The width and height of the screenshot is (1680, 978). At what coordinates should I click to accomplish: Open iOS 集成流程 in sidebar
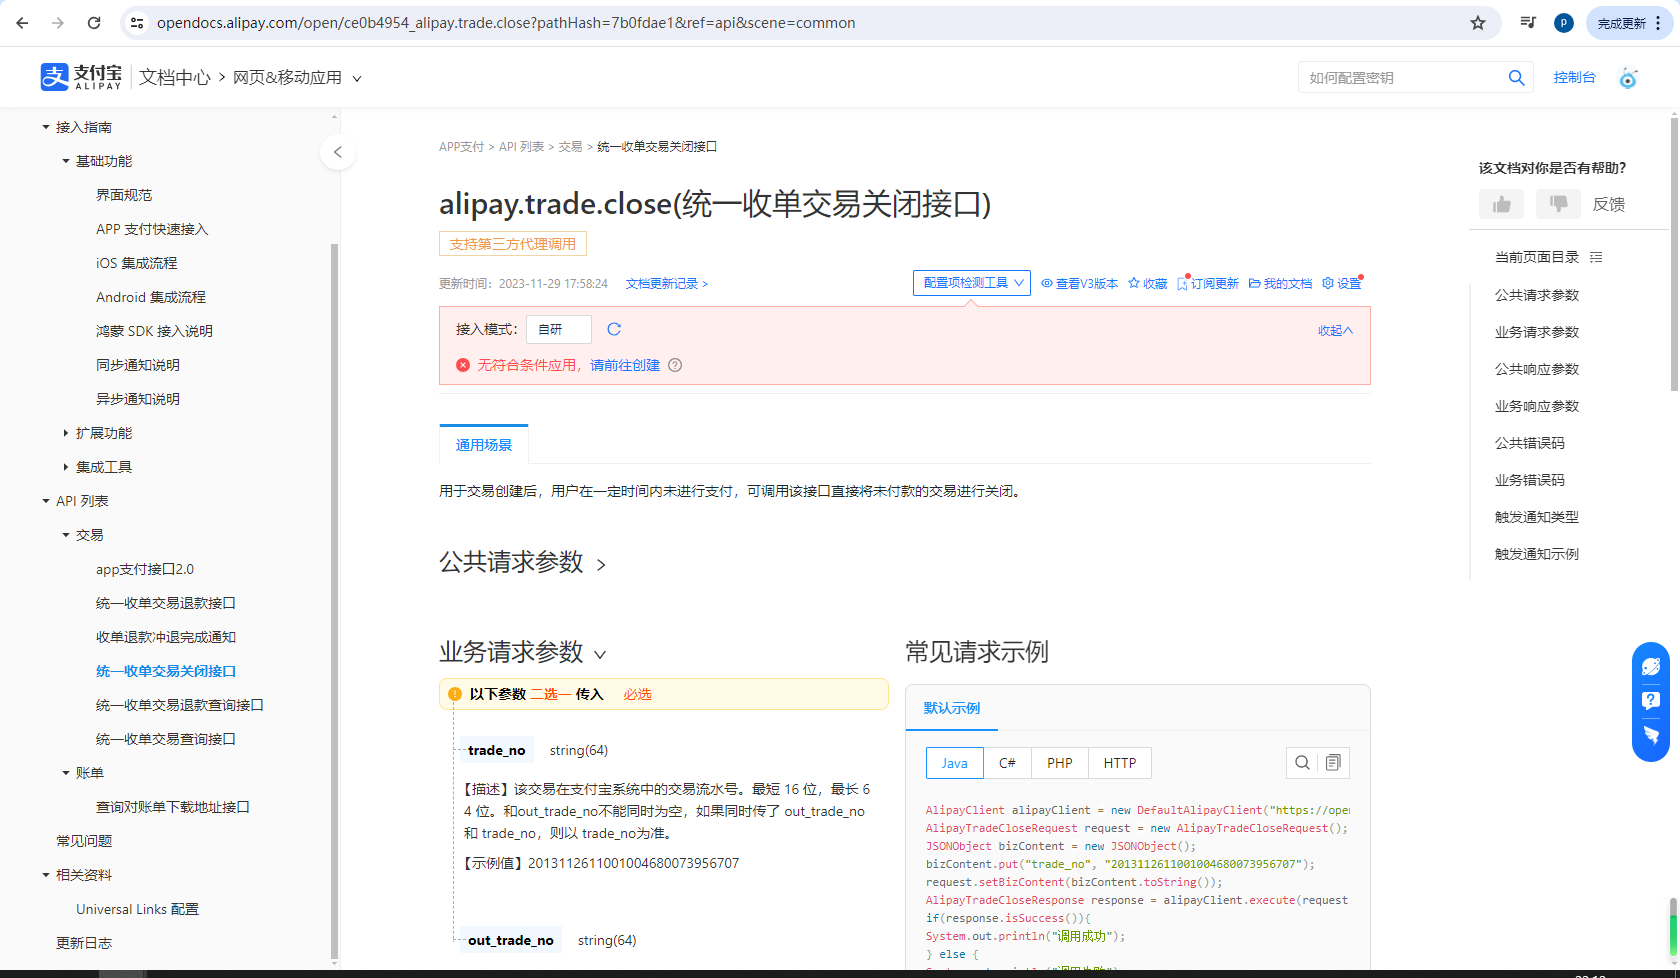tap(136, 263)
